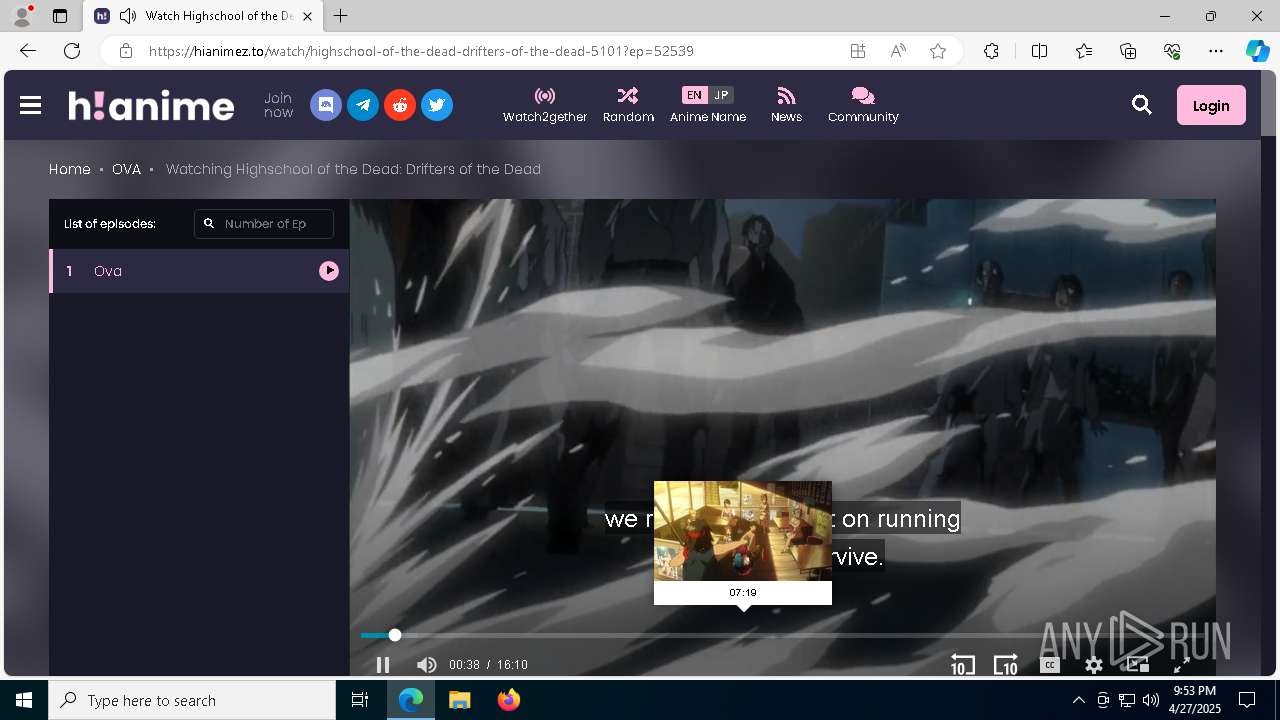This screenshot has height=720, width=1280.
Task: Open Task View on the taskbar
Action: [x=360, y=700]
